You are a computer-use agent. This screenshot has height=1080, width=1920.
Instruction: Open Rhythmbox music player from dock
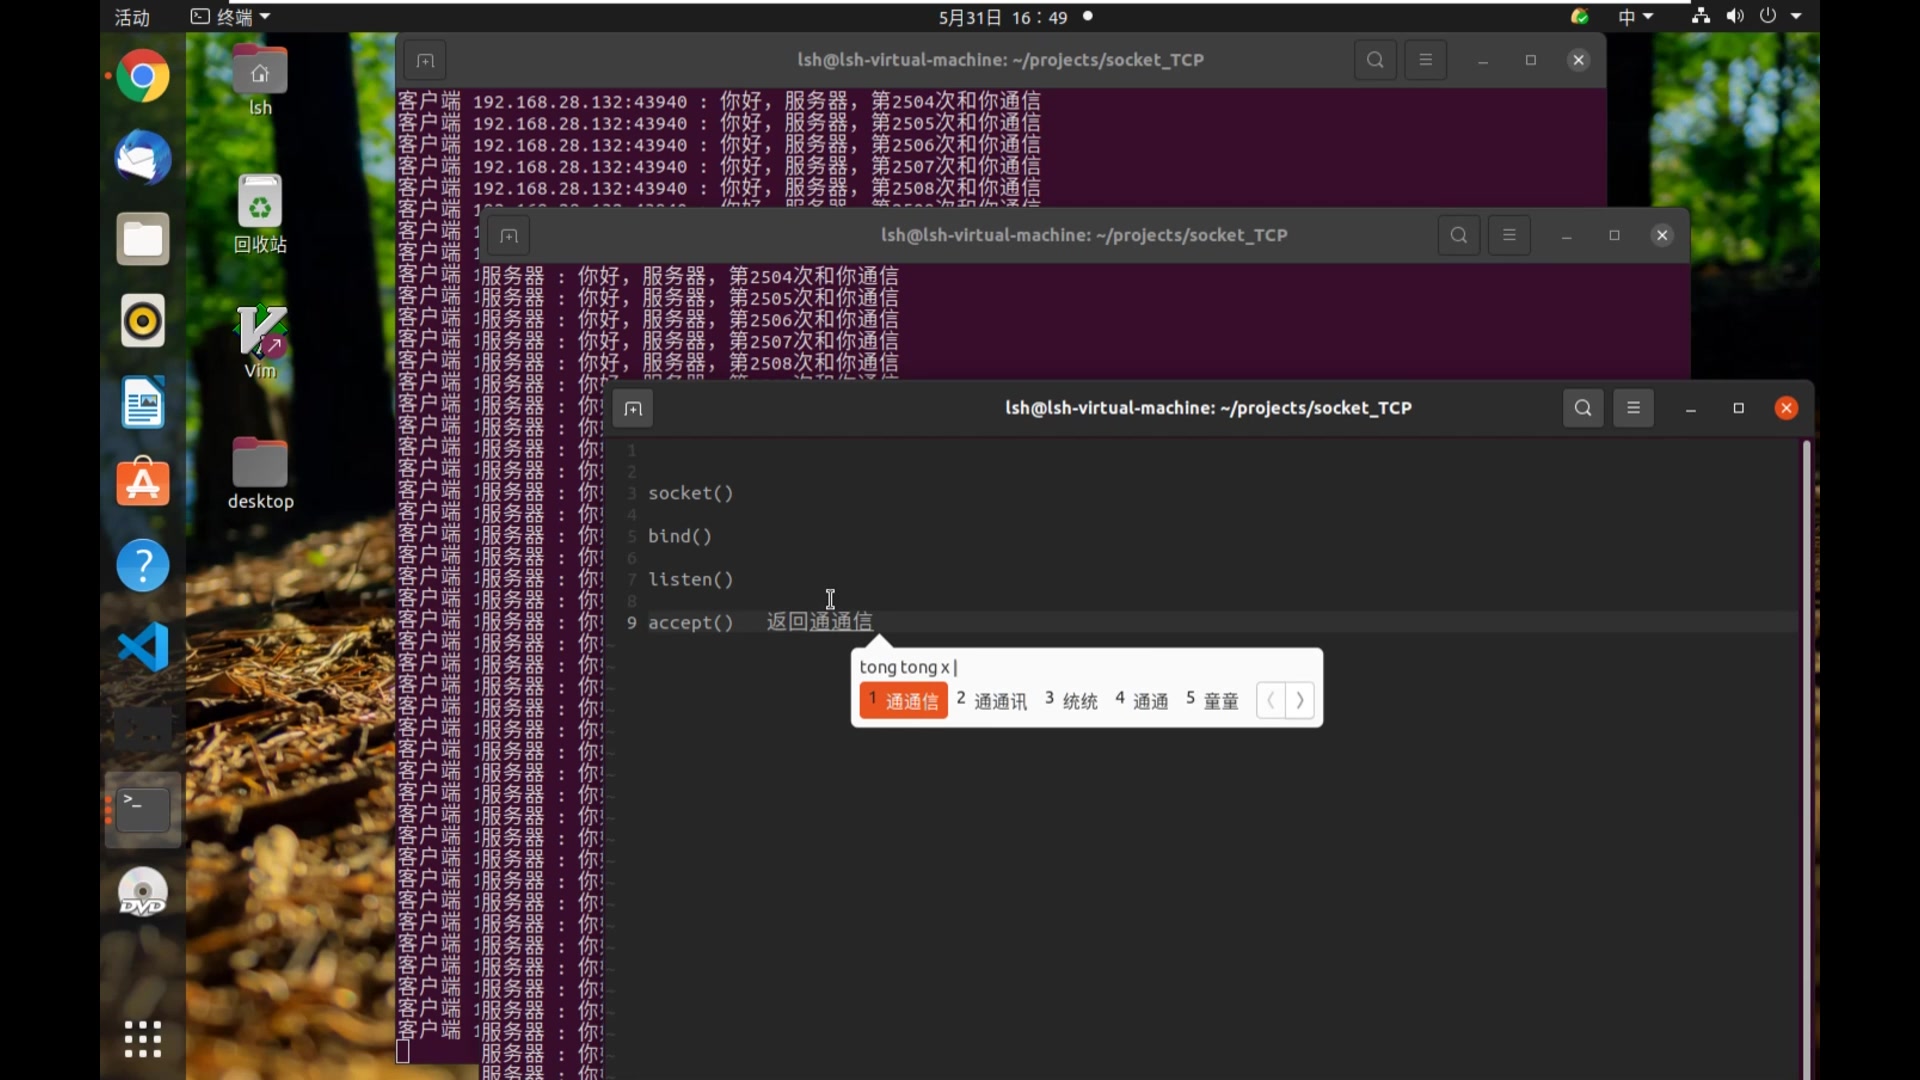pyautogui.click(x=142, y=321)
